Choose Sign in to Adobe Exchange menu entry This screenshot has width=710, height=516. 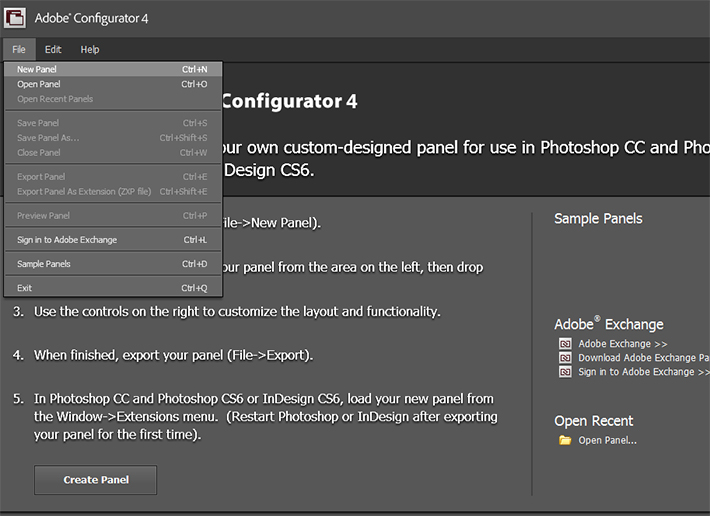113,240
